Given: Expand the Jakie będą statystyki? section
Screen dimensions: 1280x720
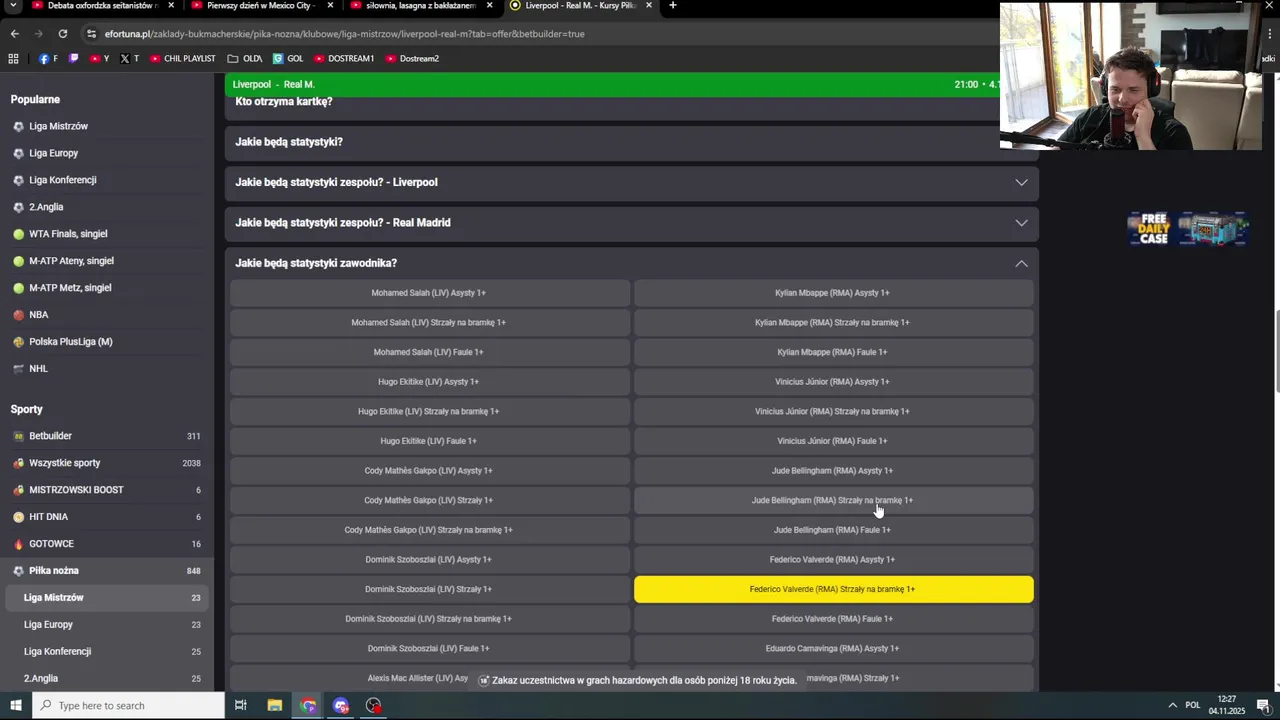Looking at the screenshot, I should 632,142.
